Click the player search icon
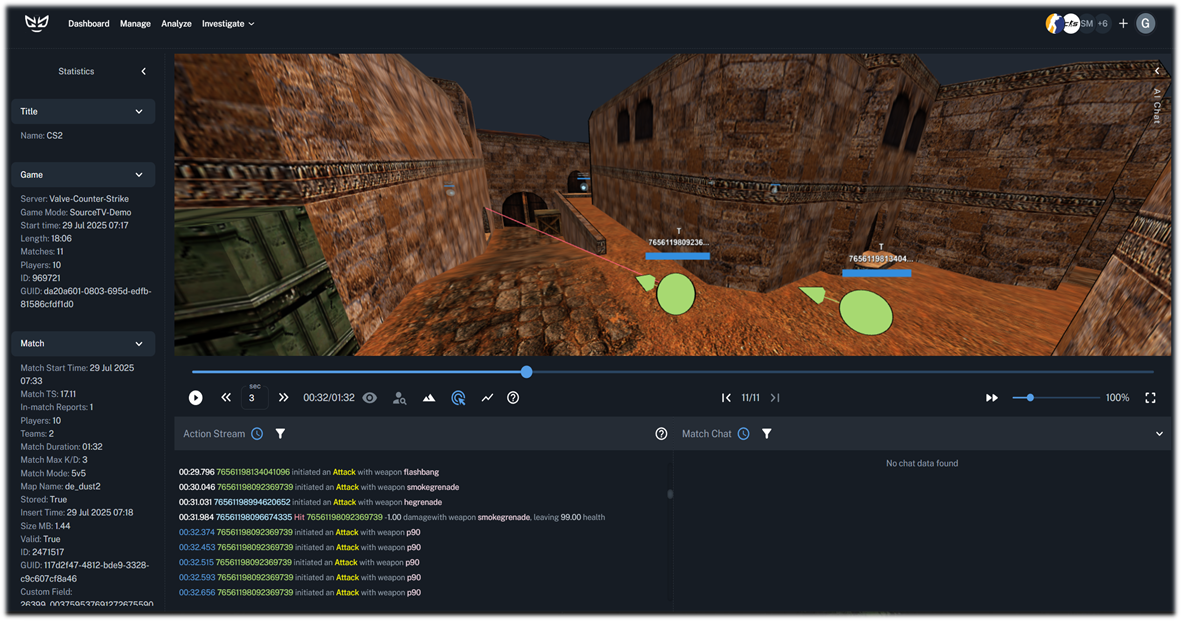Screen dimensions: 1181x621 [x=399, y=398]
